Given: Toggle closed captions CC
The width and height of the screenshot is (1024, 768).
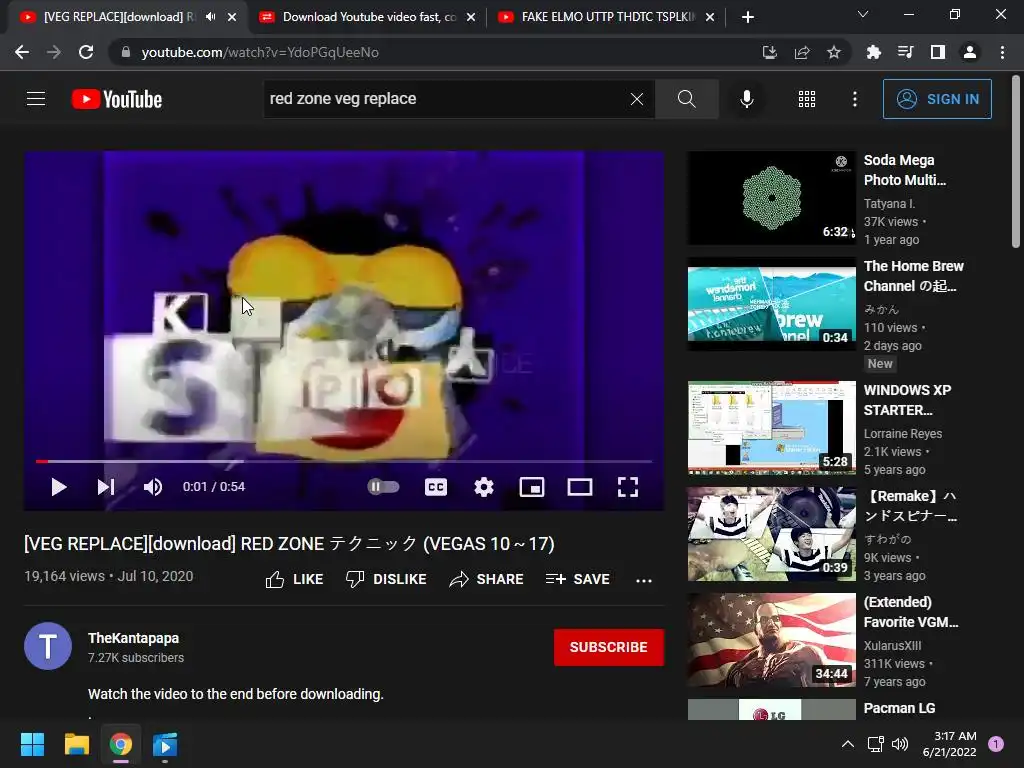Looking at the screenshot, I should pos(436,487).
